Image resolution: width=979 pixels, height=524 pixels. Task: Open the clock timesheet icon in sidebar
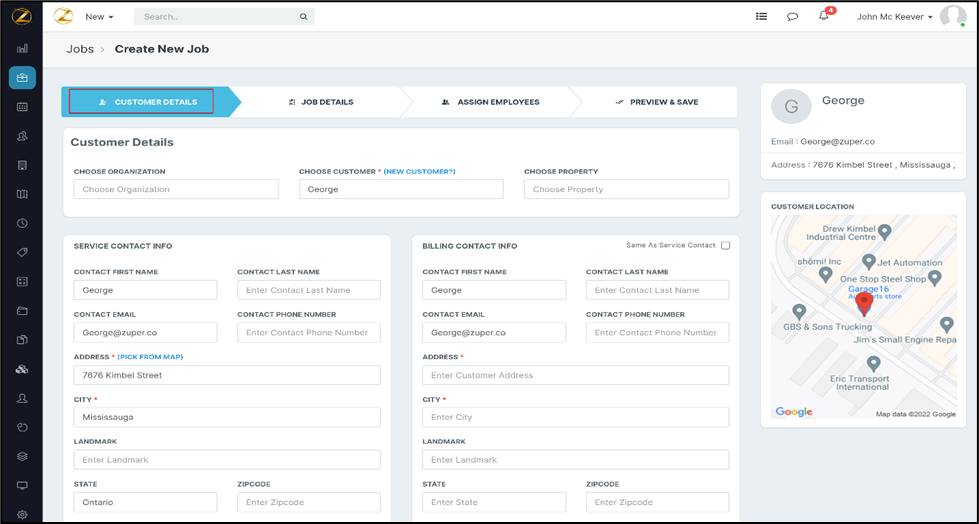point(22,224)
